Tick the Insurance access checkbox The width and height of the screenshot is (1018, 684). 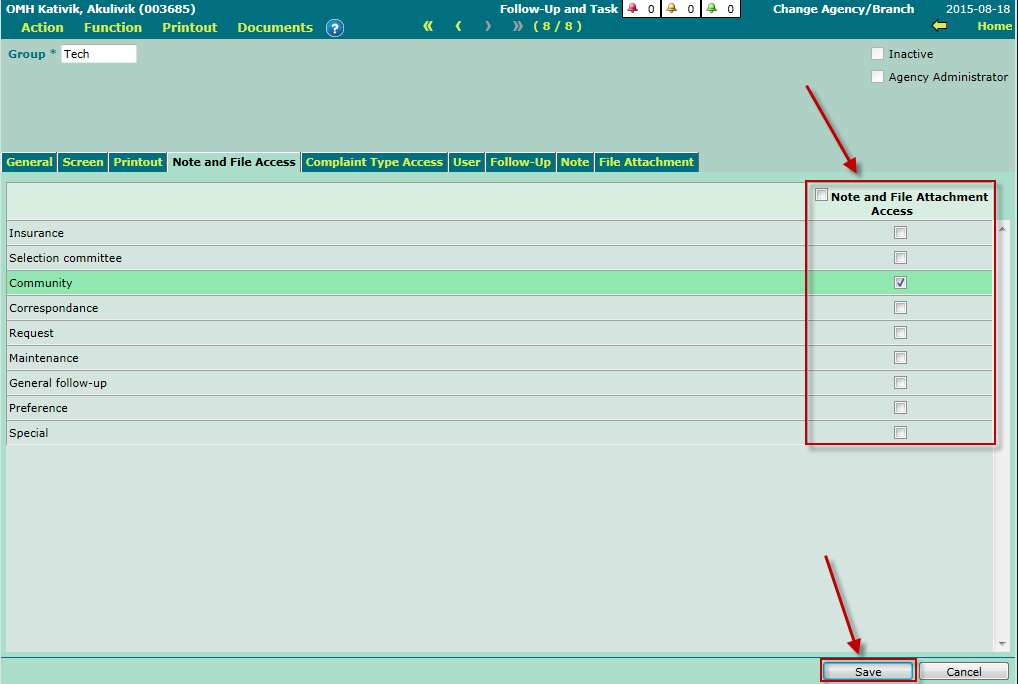pos(900,233)
